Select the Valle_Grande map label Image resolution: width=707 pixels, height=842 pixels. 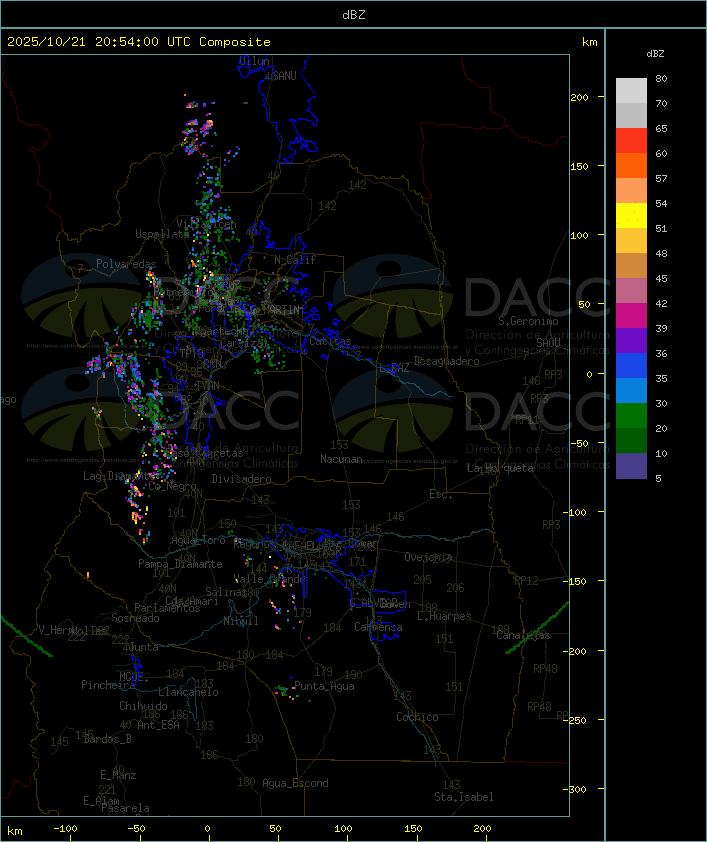(269, 579)
